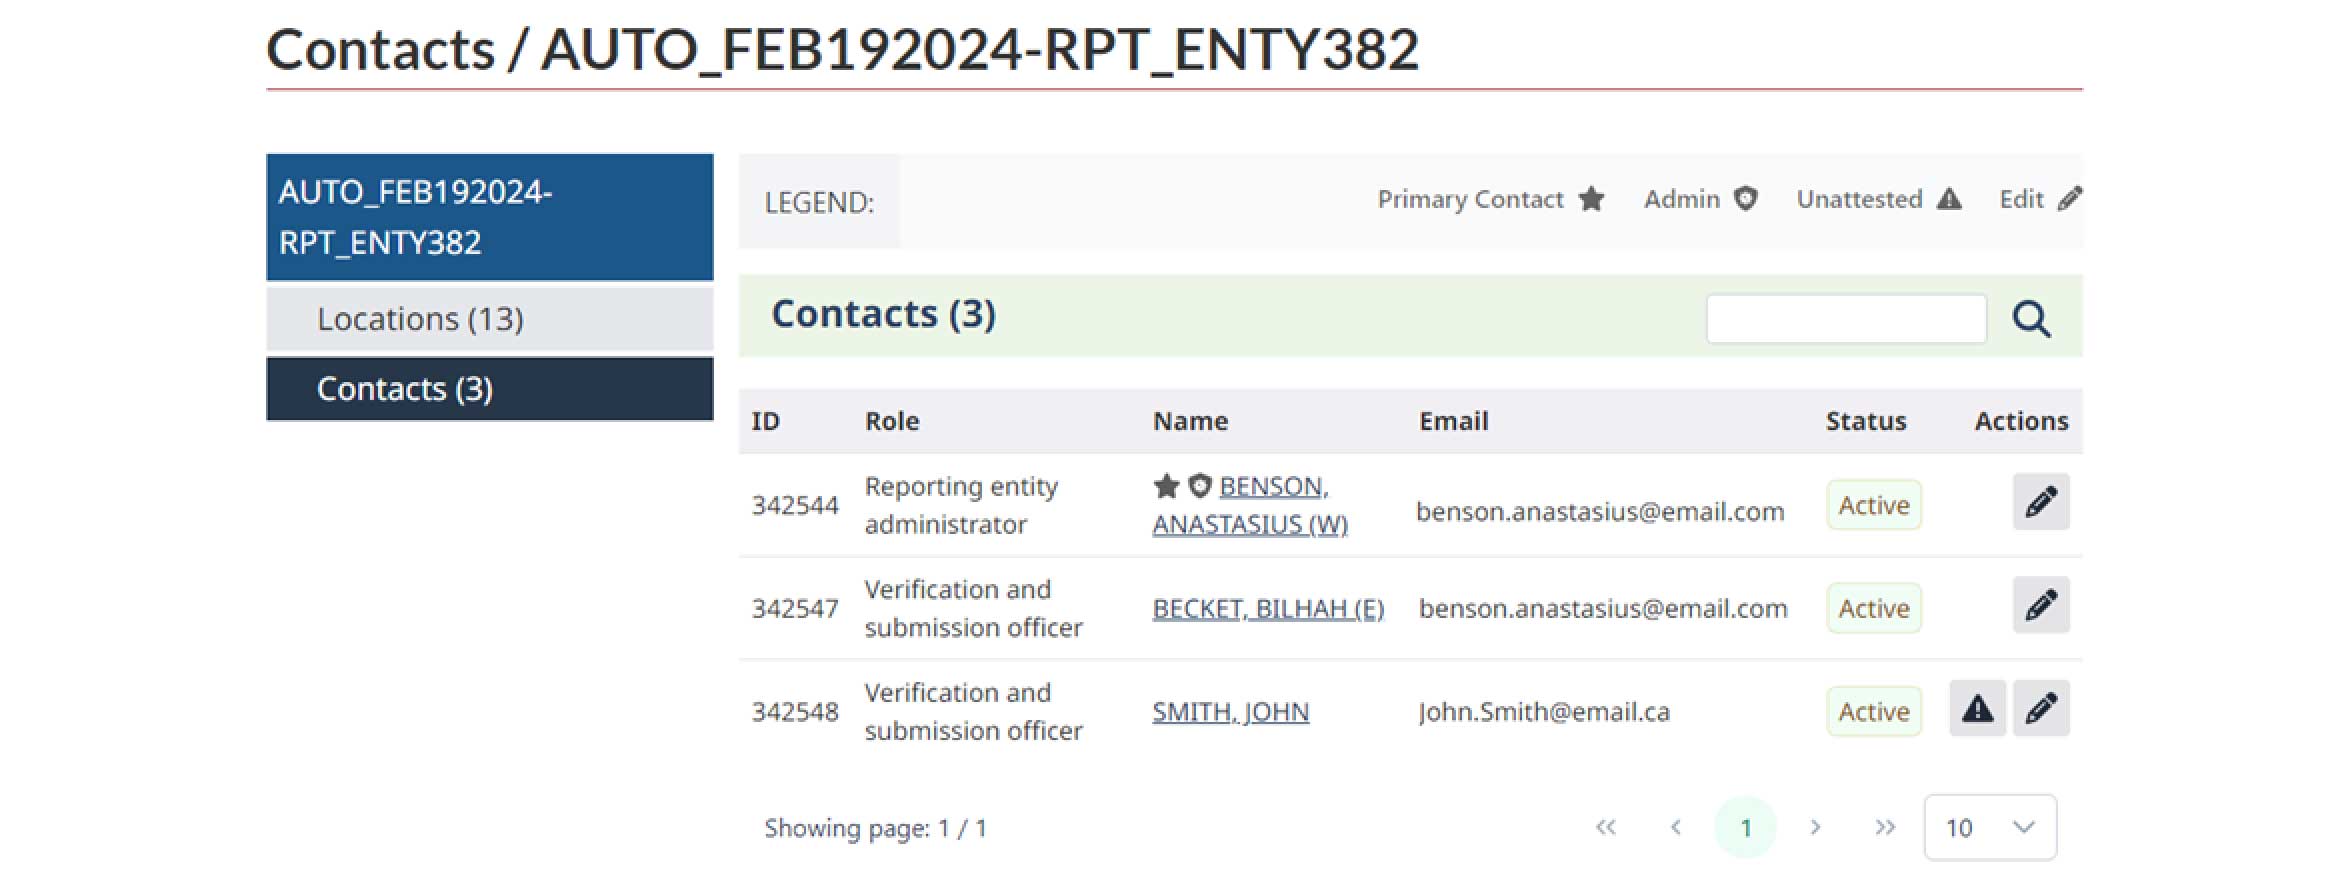Open the BENSON, ANASTASIUS (W) link
This screenshot has height=887, width=2347.
click(1250, 505)
